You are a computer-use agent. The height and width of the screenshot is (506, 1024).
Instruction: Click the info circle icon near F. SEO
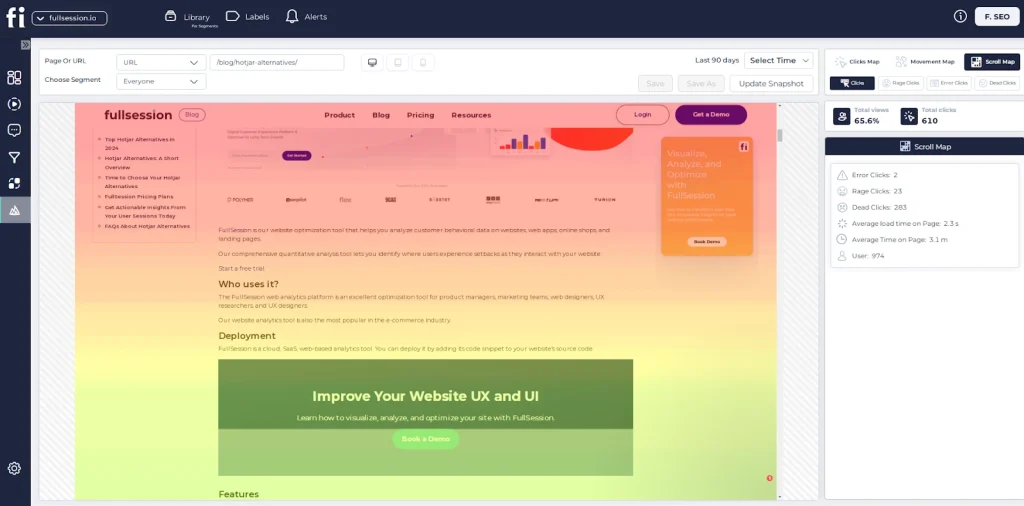click(960, 17)
